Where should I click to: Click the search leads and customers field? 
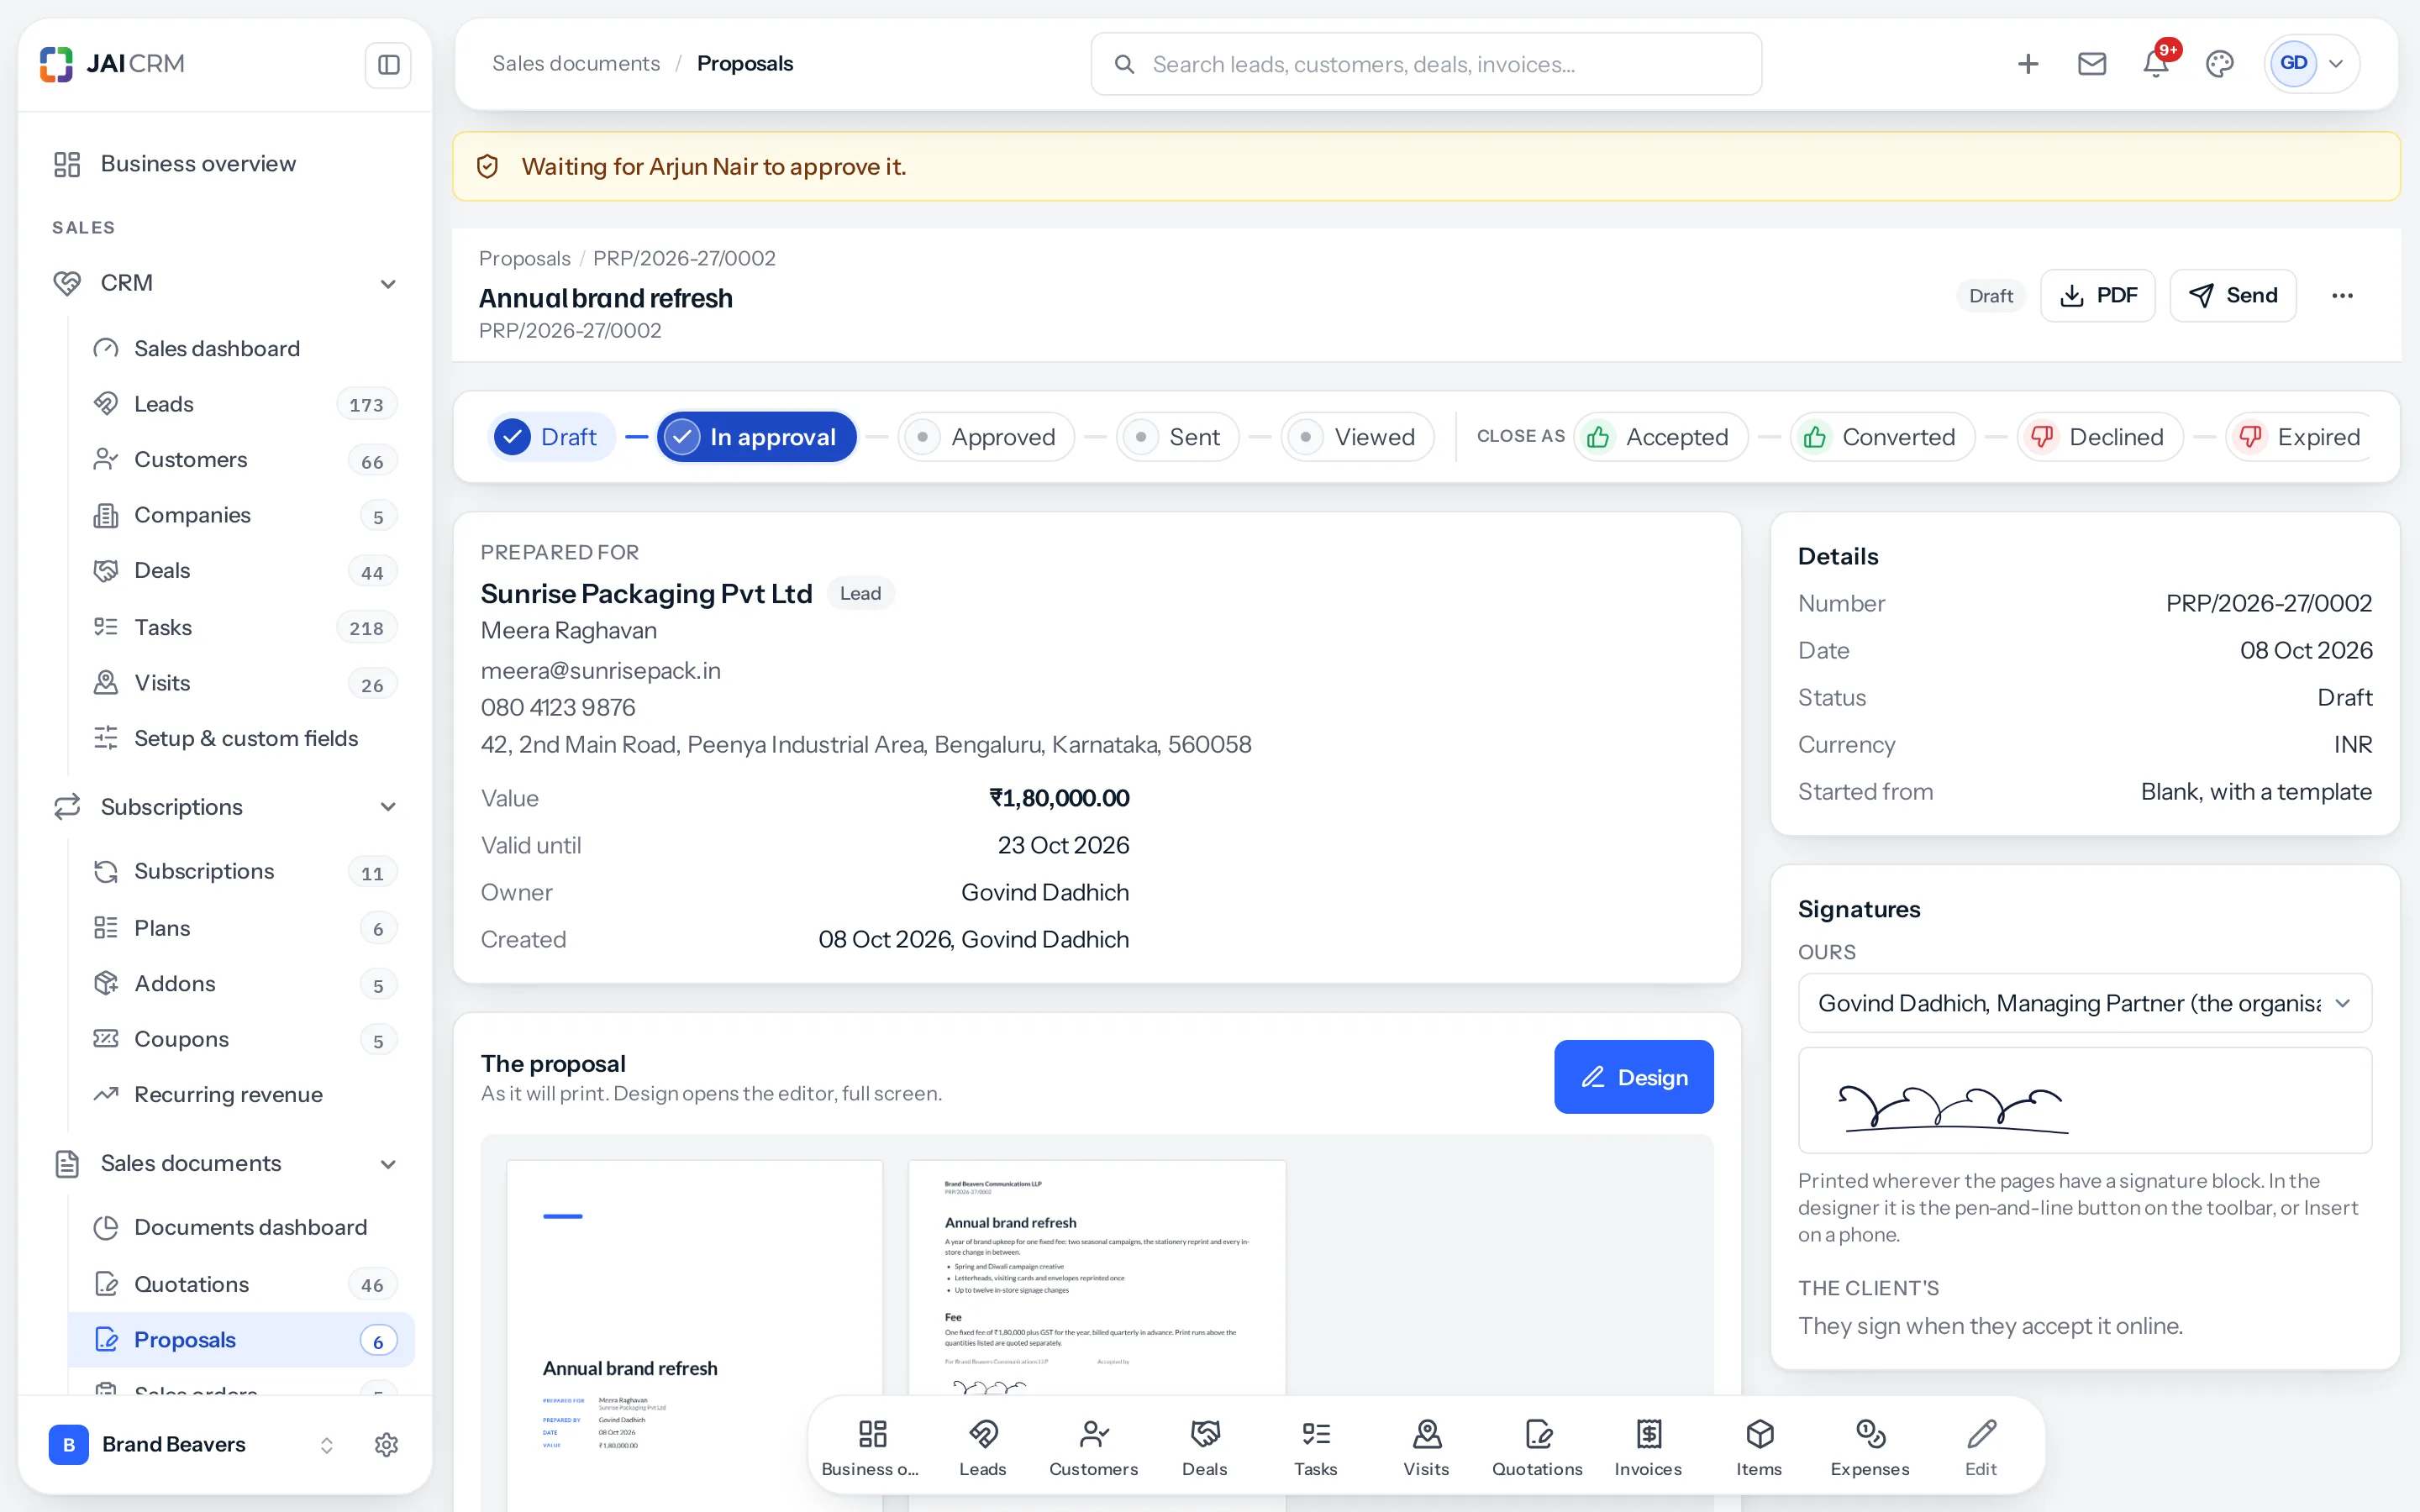click(1426, 64)
